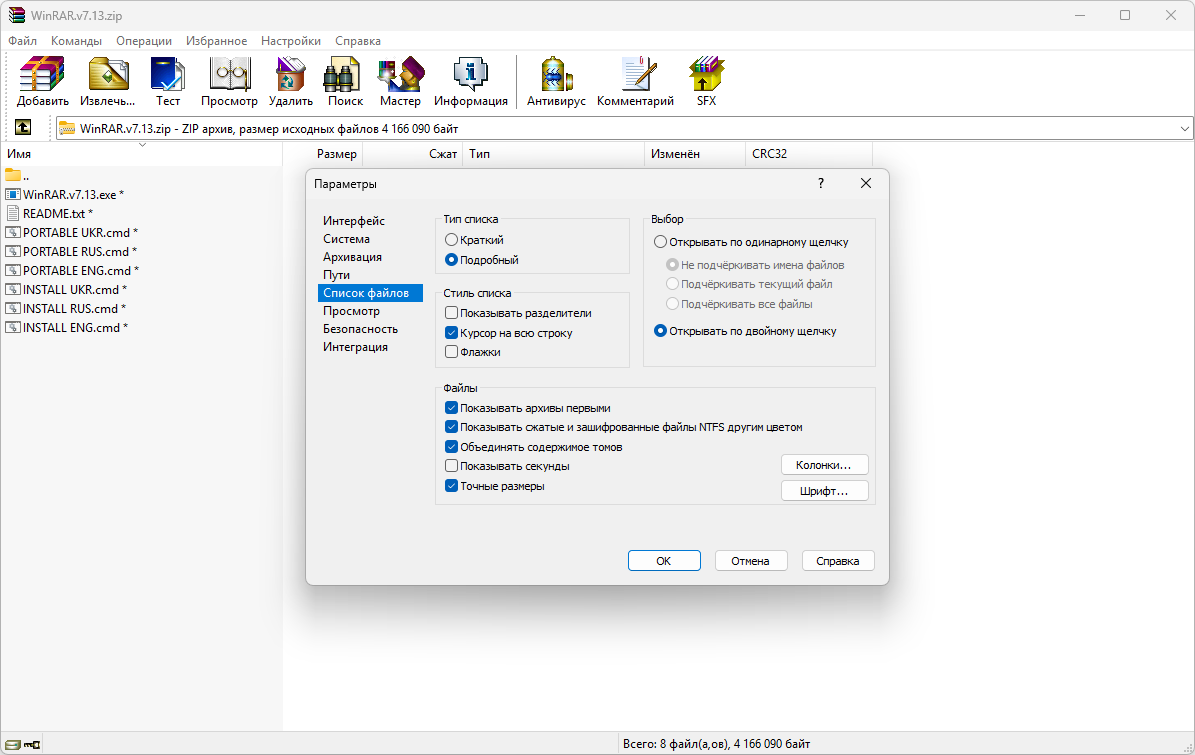Click the Справка button in the dialog
The image size is (1195, 755).
[x=838, y=561]
